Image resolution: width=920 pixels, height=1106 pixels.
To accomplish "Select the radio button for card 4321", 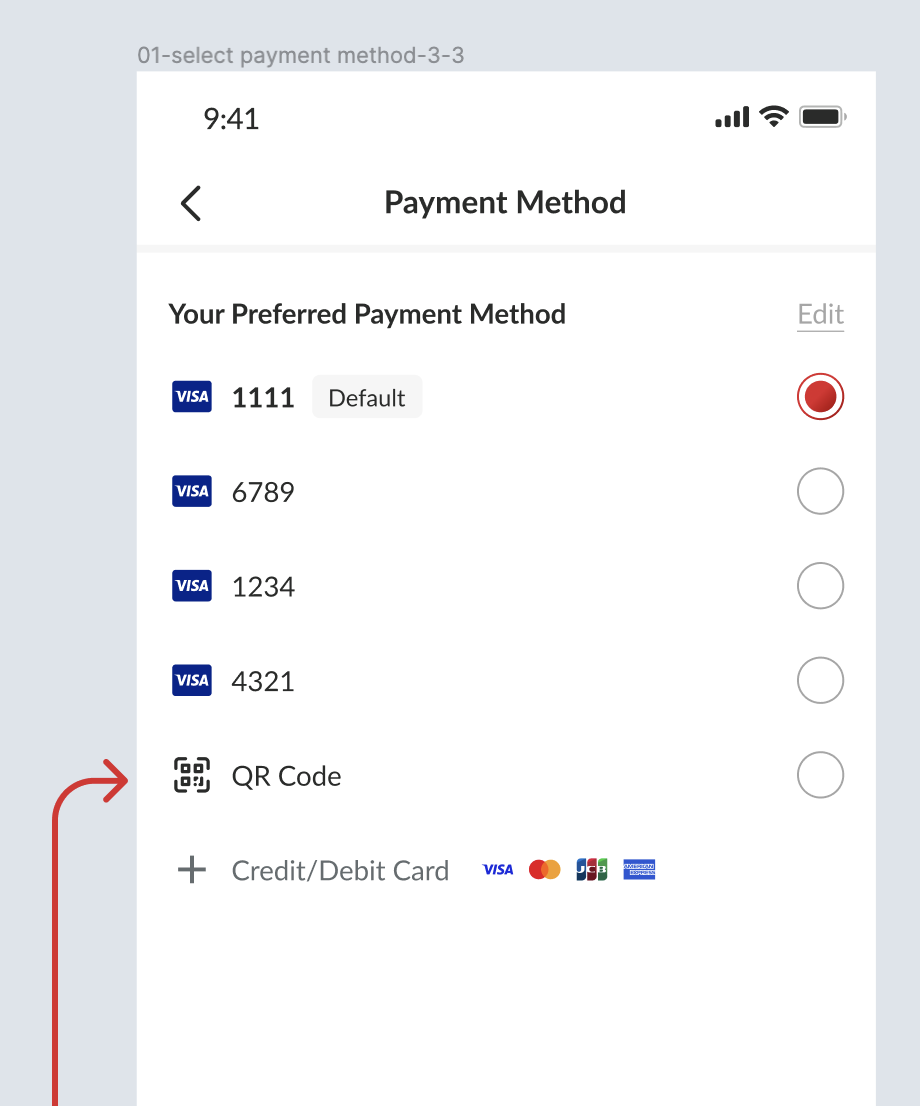I will pyautogui.click(x=820, y=681).
